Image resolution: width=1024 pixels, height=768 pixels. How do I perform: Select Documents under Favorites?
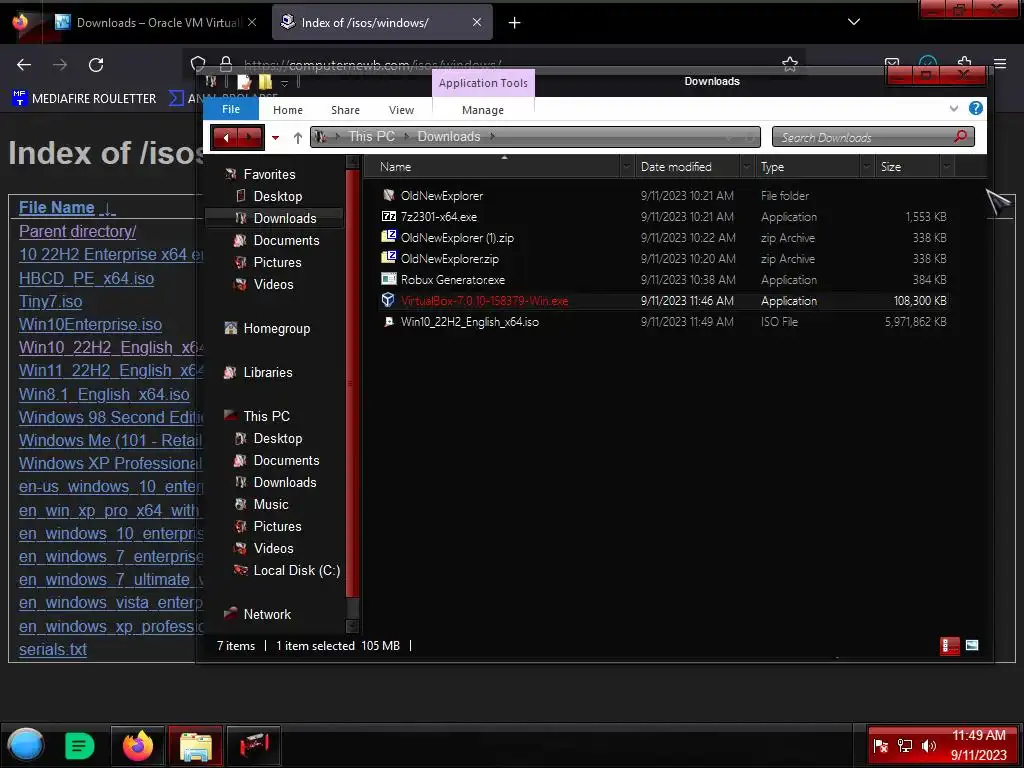point(286,240)
